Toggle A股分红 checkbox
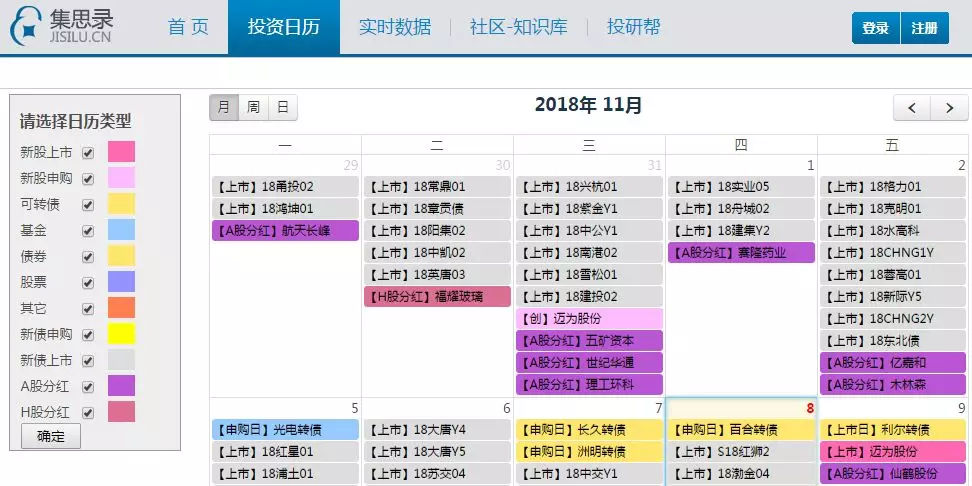This screenshot has width=972, height=486. click(88, 387)
